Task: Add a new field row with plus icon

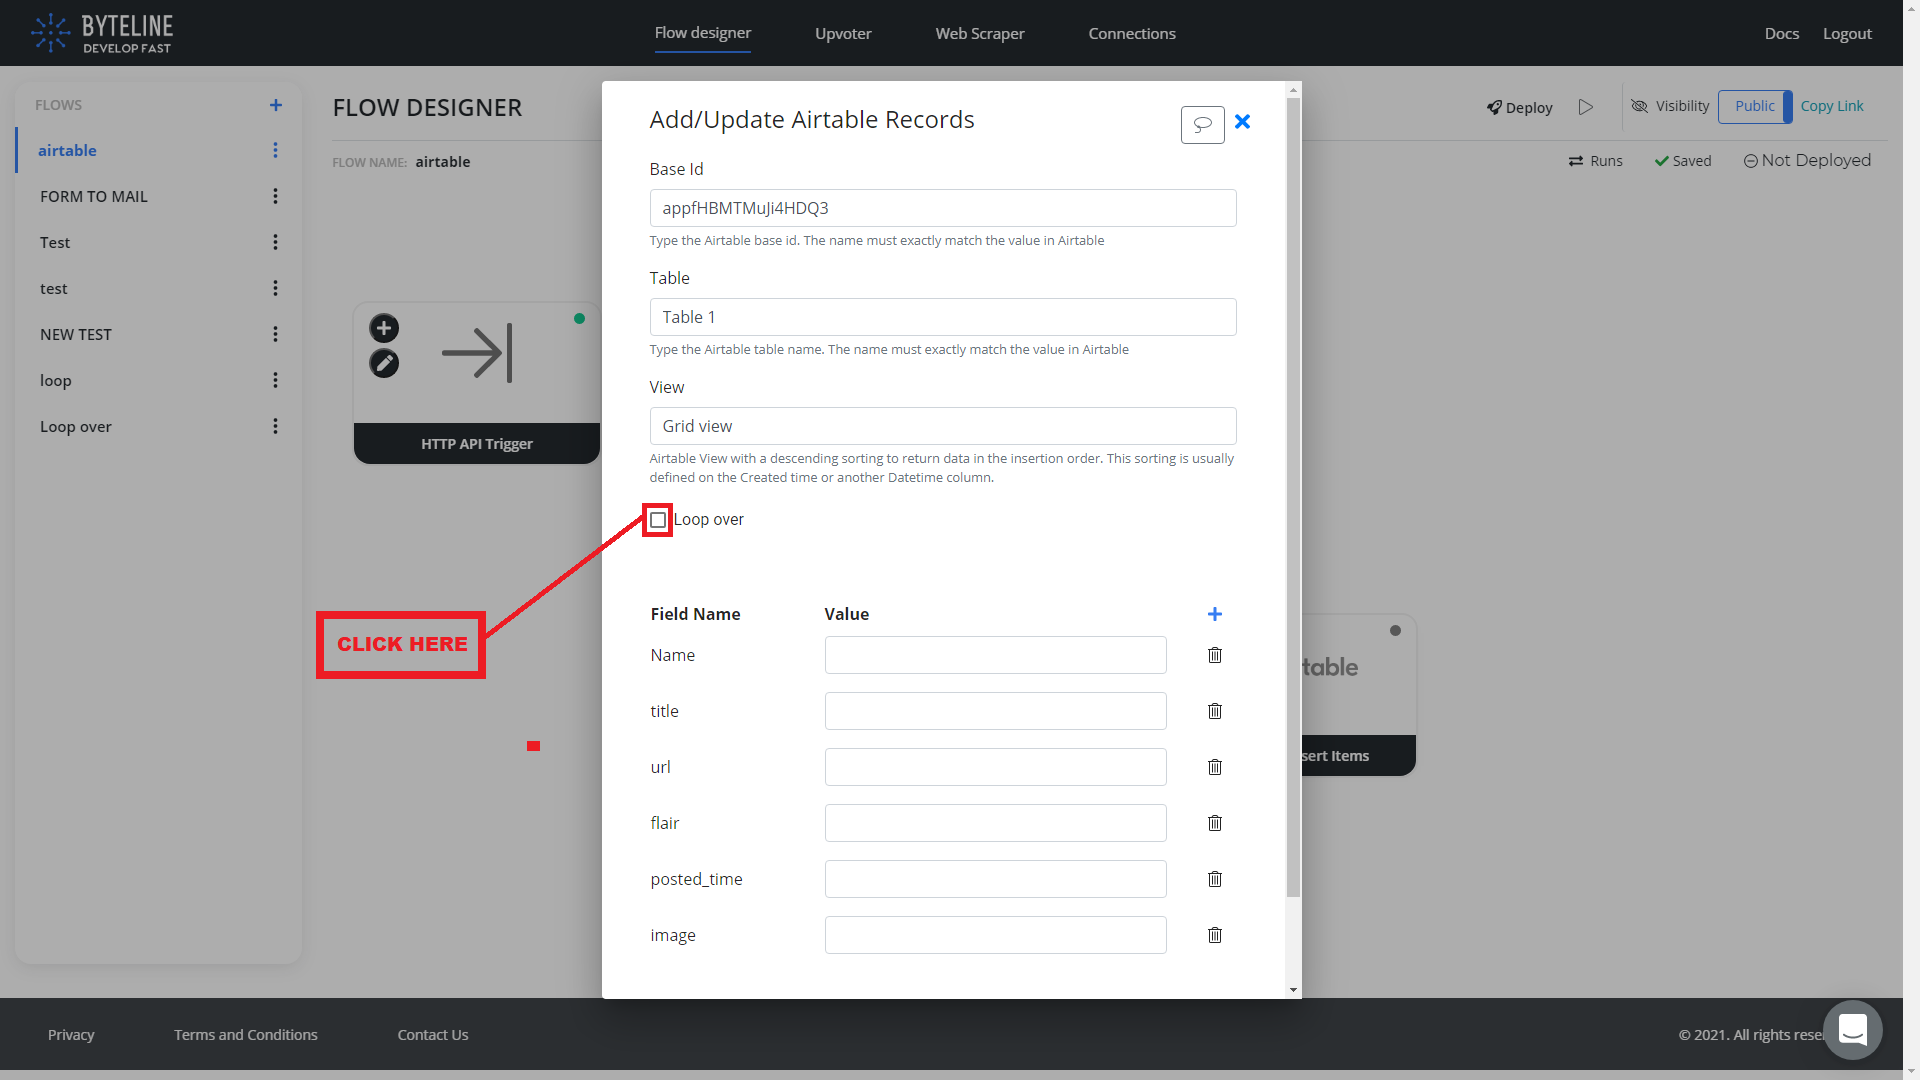Action: [1215, 614]
